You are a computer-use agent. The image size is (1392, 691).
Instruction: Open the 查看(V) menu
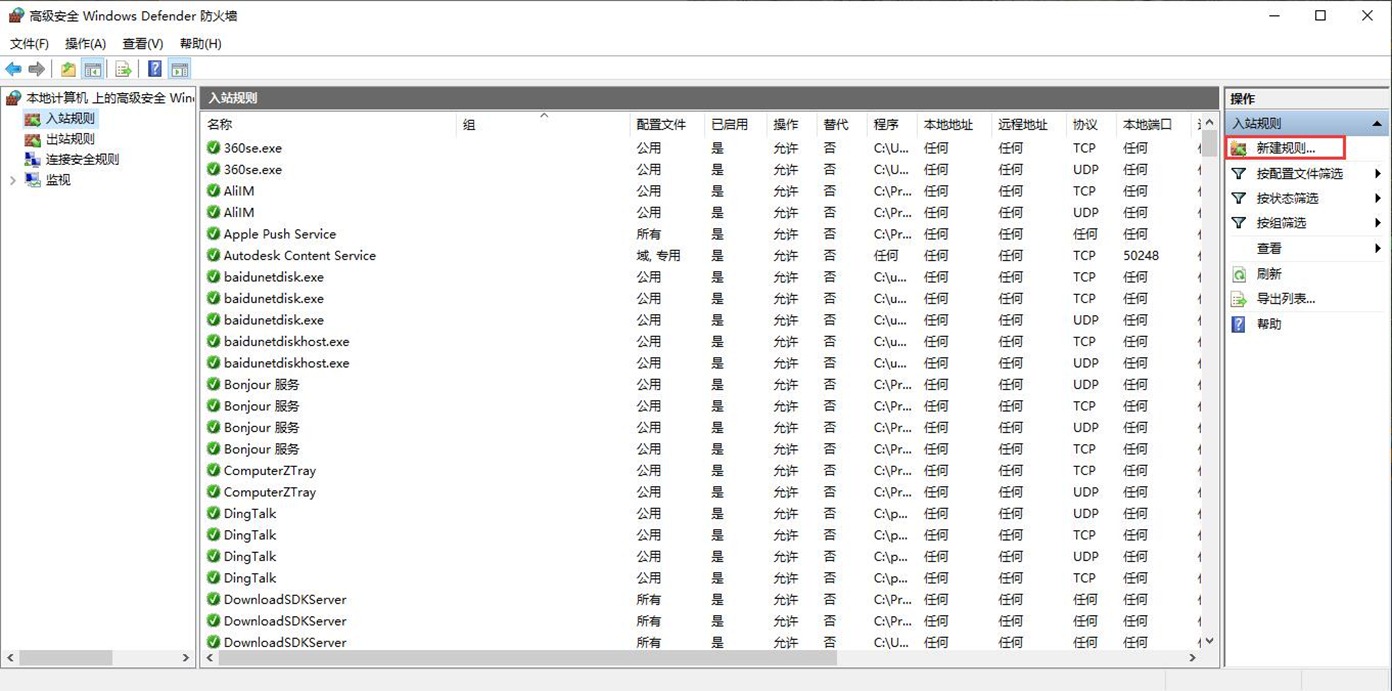[142, 44]
